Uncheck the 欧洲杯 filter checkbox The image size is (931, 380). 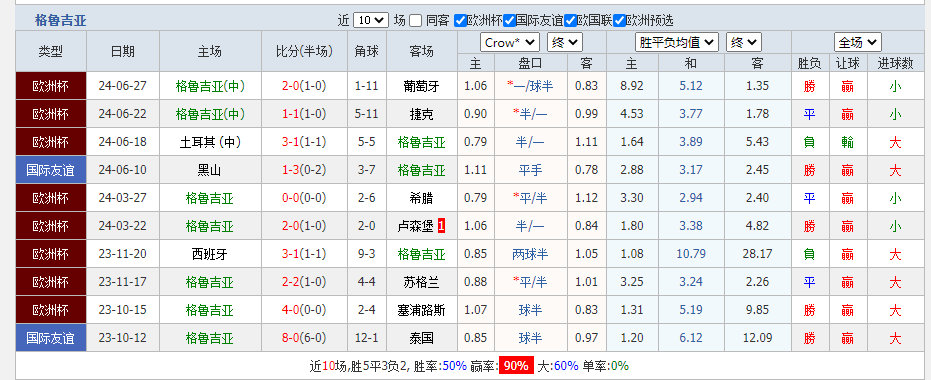tap(460, 21)
